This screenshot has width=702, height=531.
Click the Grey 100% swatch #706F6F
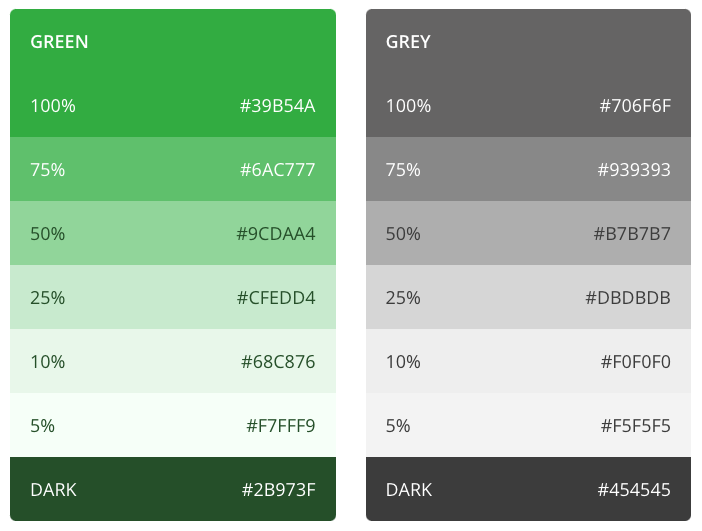(x=528, y=106)
